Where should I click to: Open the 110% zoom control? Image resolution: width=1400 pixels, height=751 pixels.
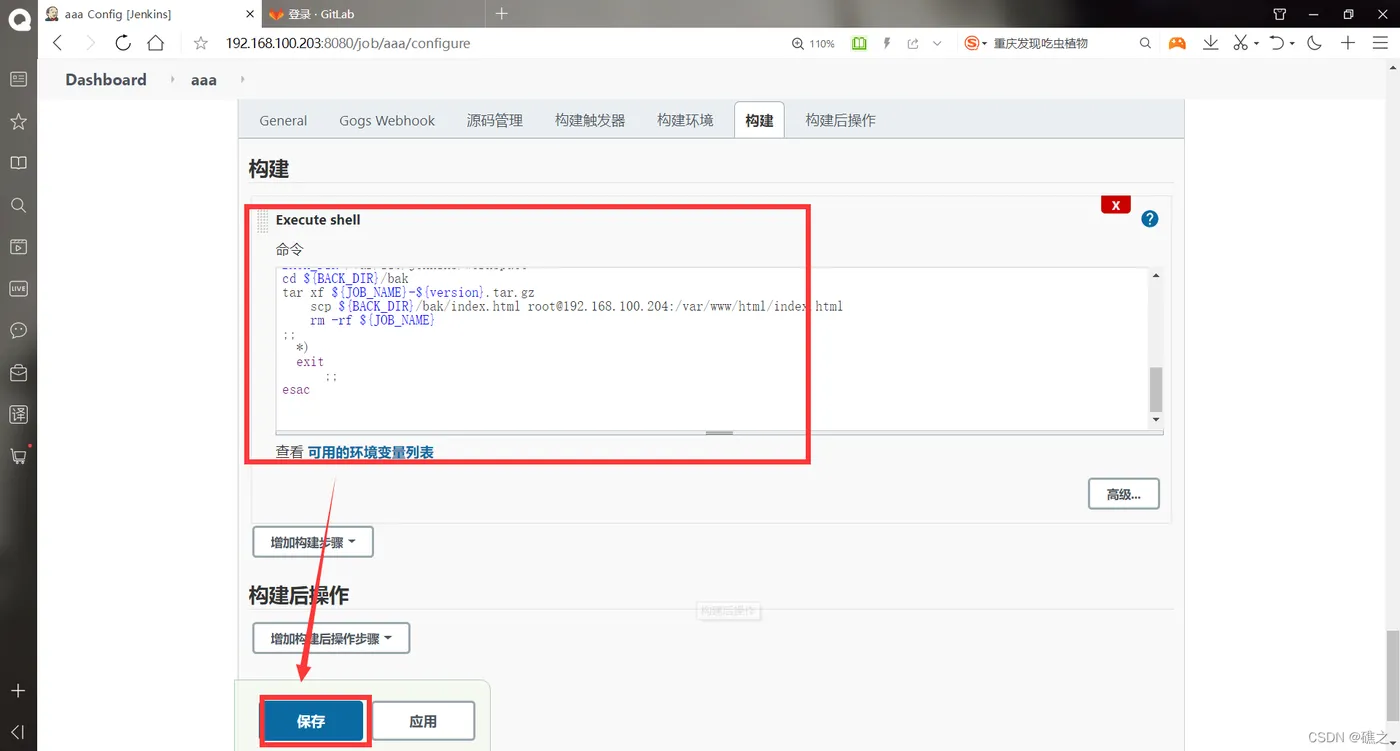[x=813, y=44]
